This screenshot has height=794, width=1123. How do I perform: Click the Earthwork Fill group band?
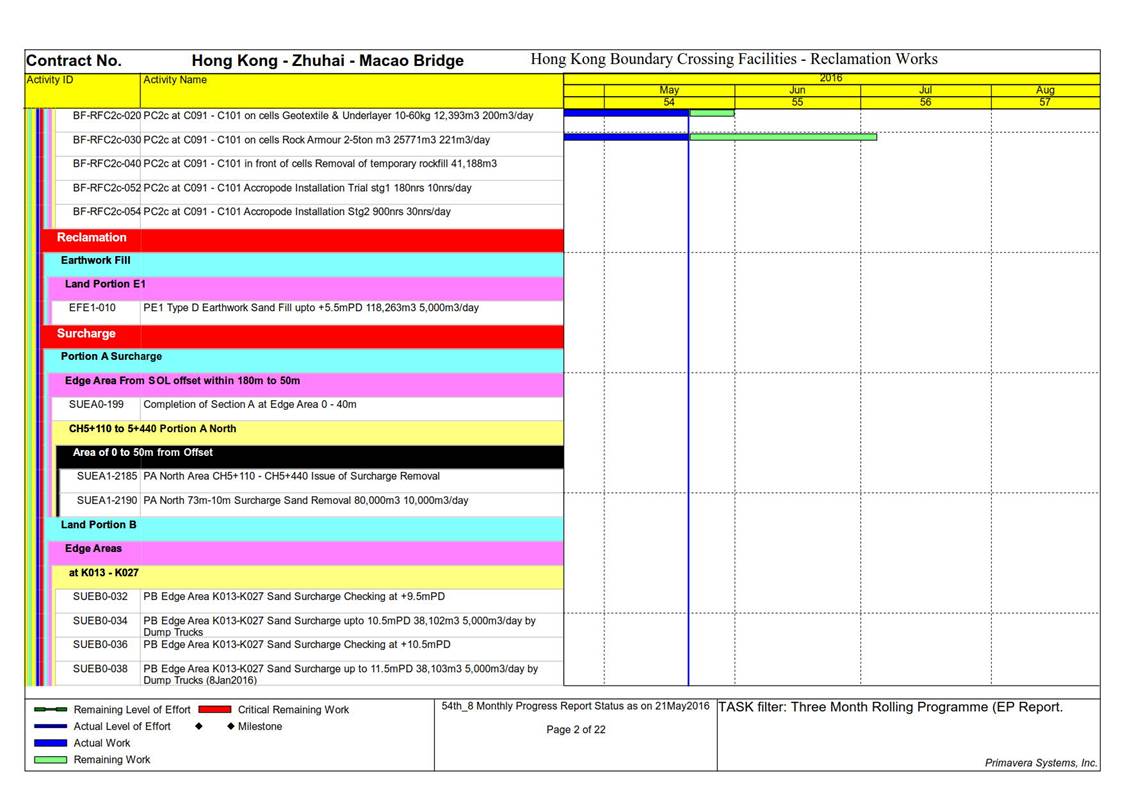click(x=304, y=264)
